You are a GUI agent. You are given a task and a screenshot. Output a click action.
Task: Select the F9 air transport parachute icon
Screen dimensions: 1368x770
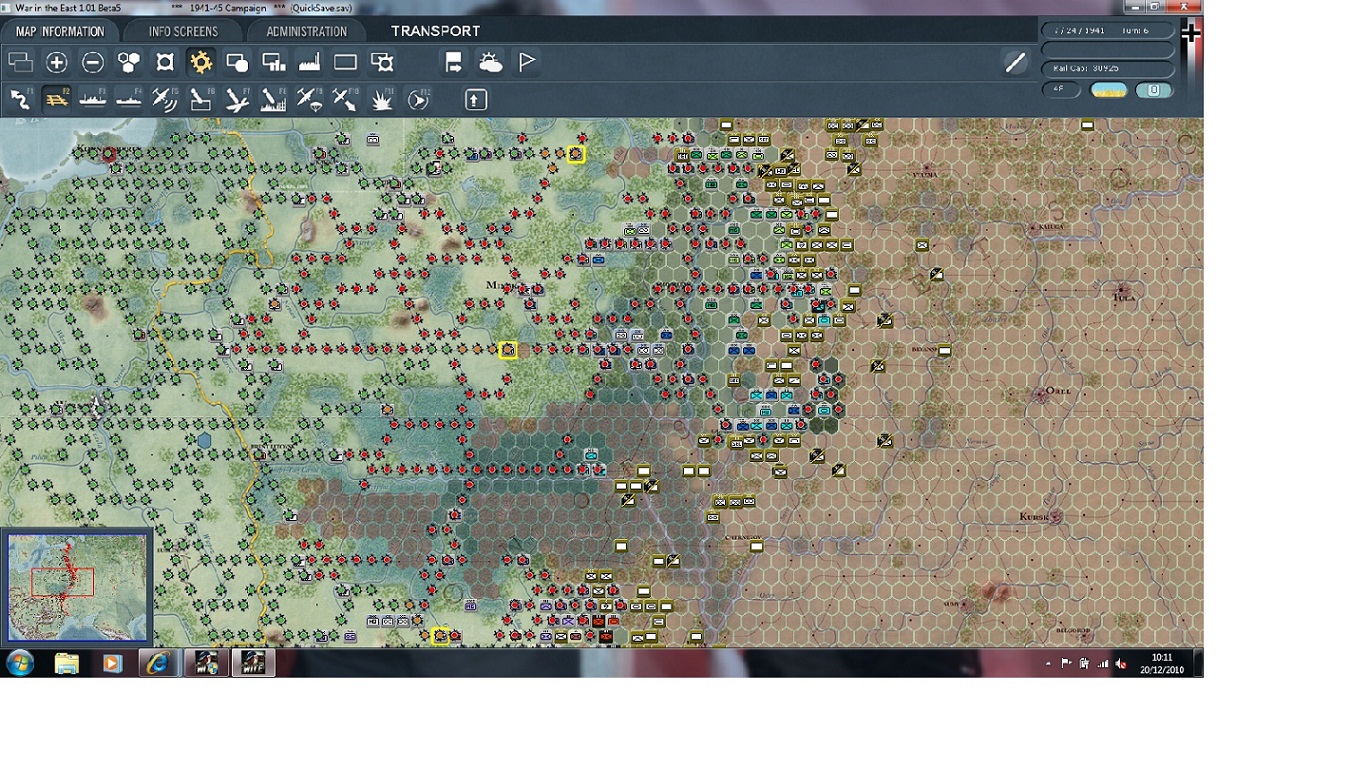[x=309, y=99]
